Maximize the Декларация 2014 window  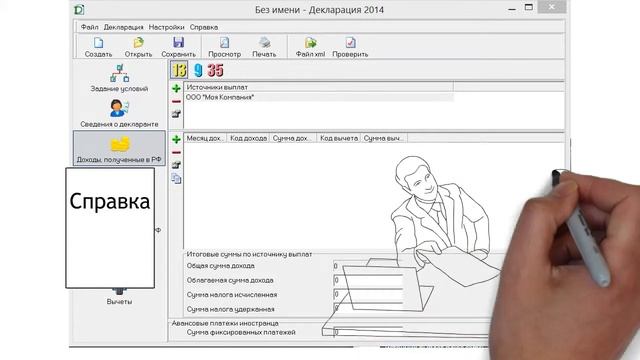pos(529,7)
